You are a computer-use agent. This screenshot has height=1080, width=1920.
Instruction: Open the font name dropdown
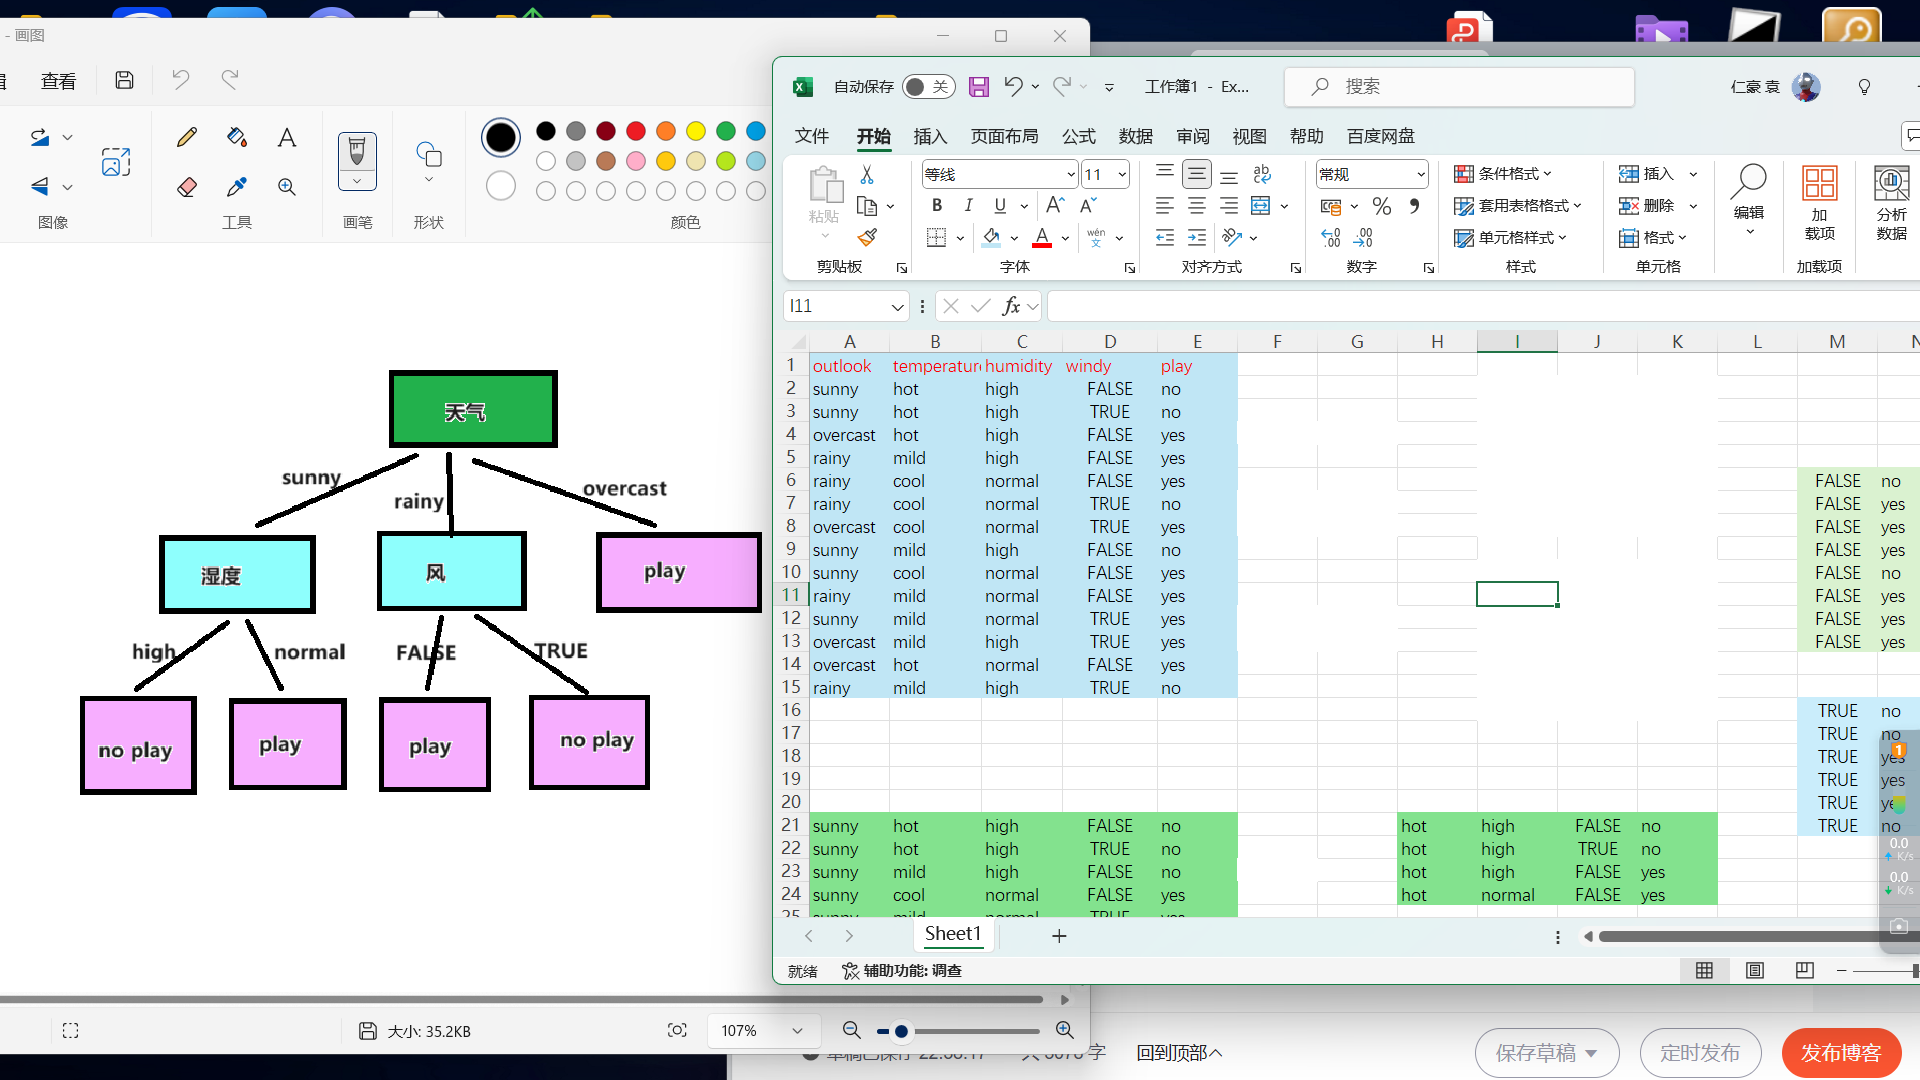pos(1071,174)
